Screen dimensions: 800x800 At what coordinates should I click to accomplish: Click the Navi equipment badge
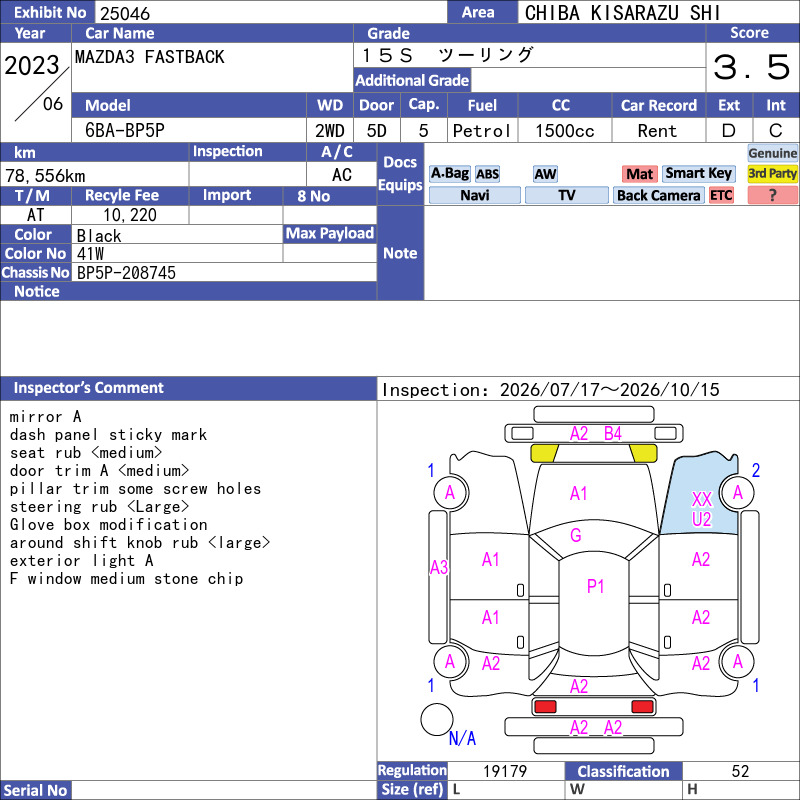(474, 195)
